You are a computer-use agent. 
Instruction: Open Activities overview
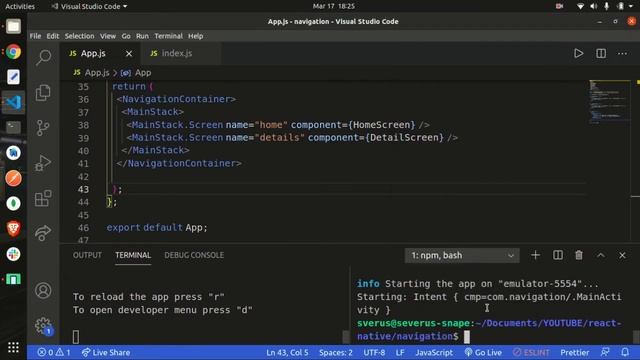[x=20, y=7]
